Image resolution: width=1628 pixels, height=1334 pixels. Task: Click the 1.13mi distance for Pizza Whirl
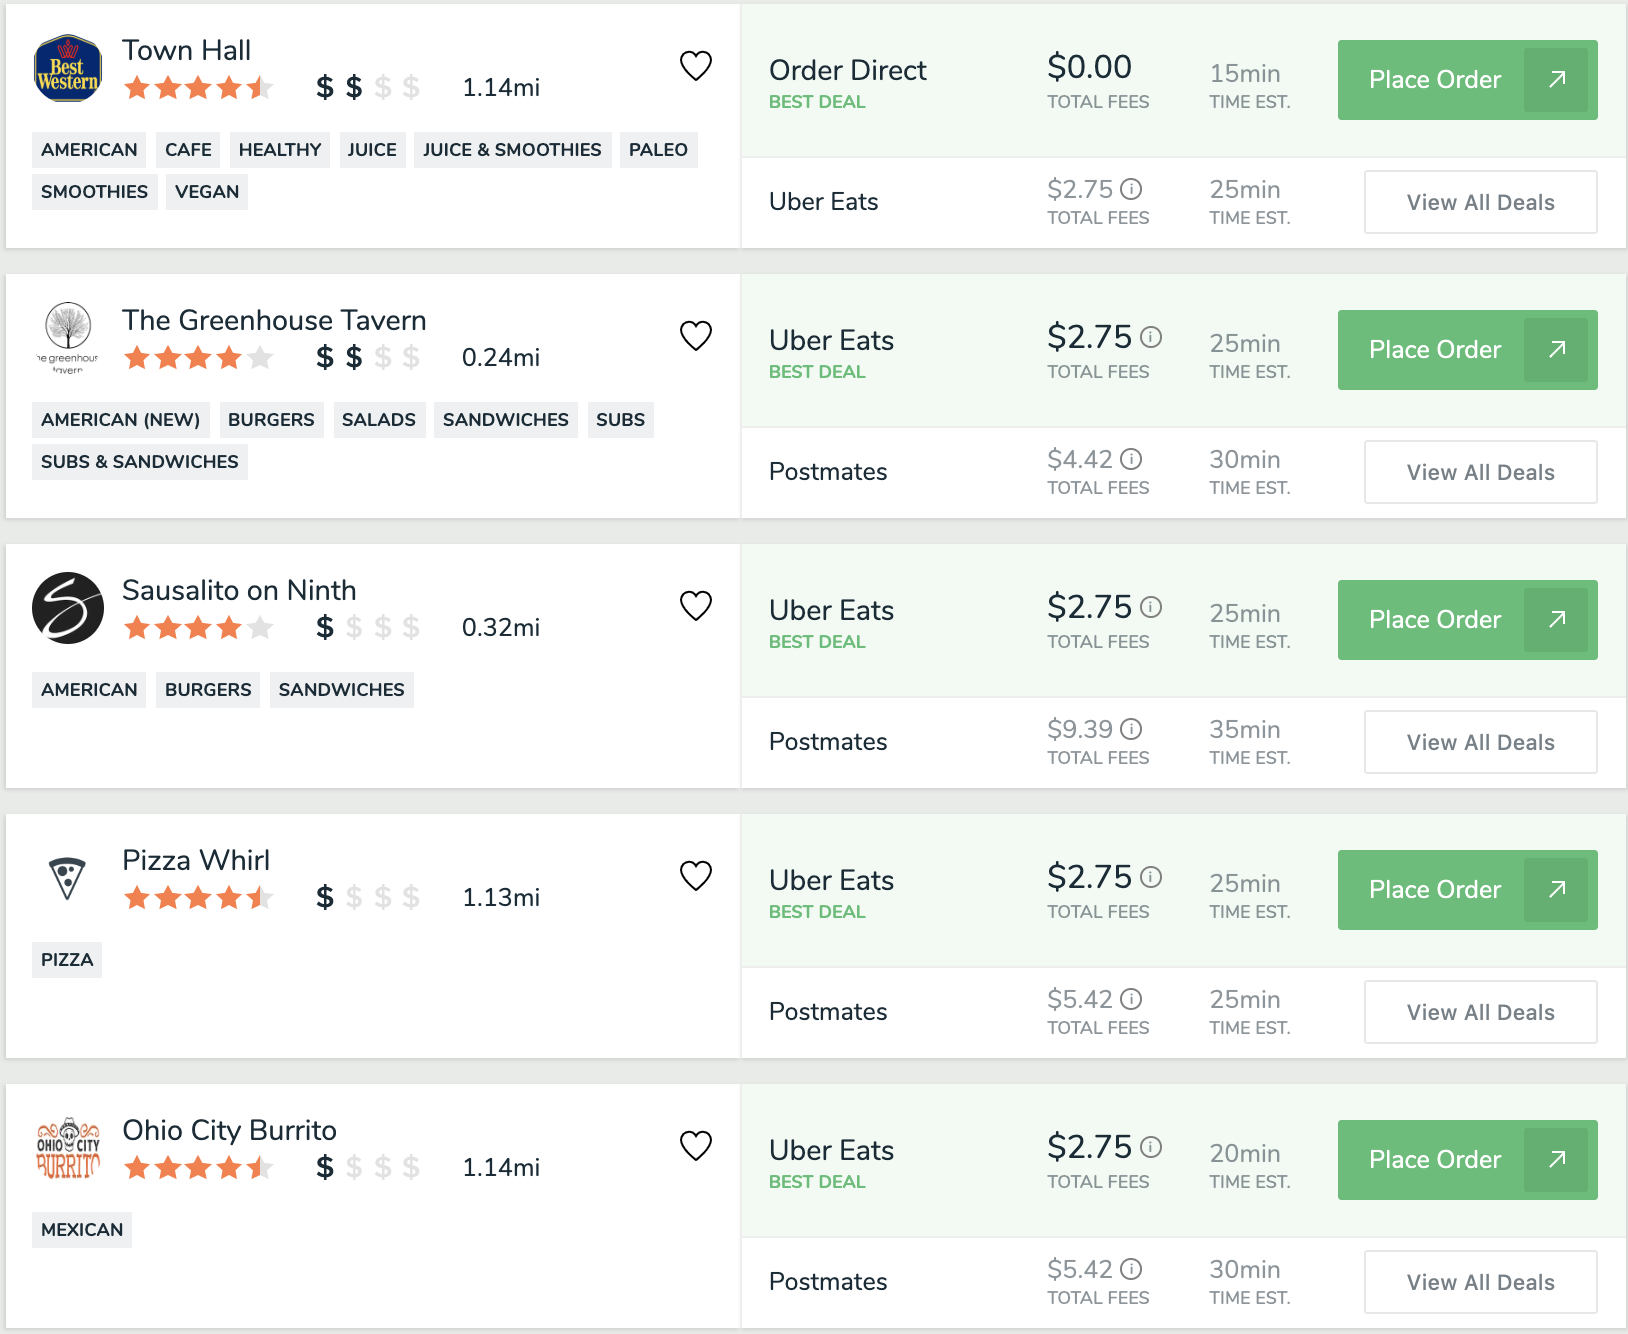[501, 898]
